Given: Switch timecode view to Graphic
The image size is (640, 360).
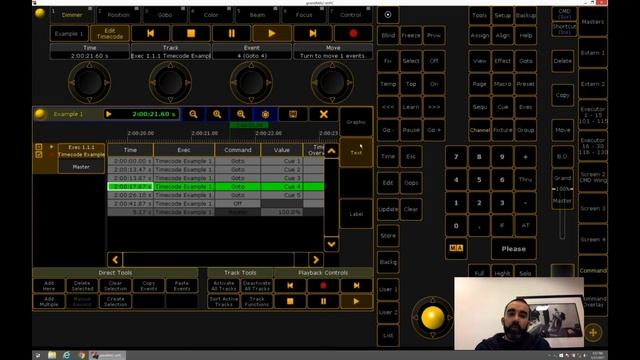Looking at the screenshot, I should (356, 122).
